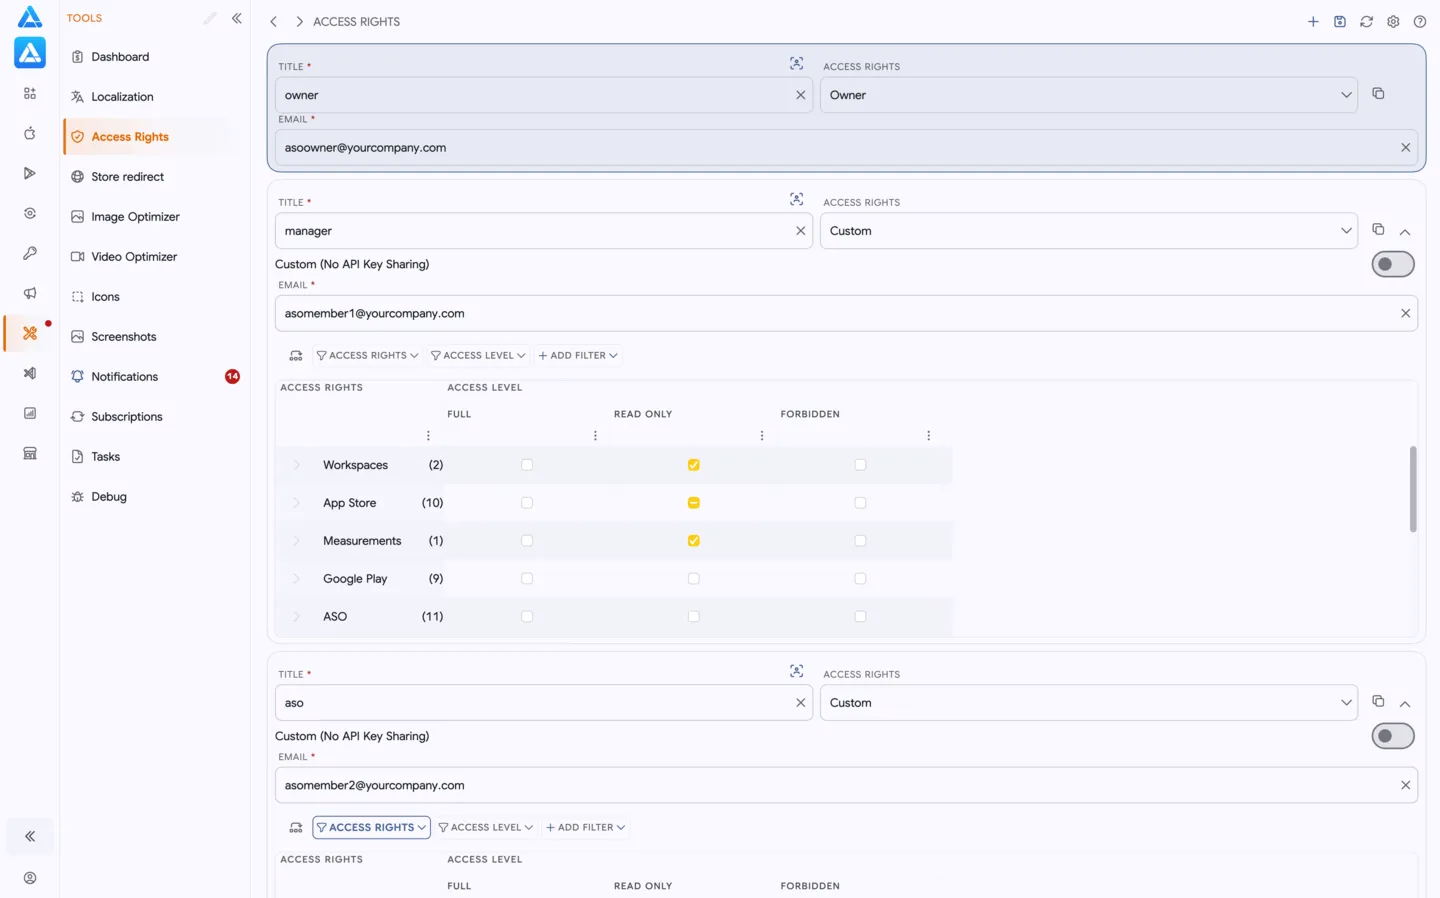1440x898 pixels.
Task: Clear the owner title field
Action: 800,95
